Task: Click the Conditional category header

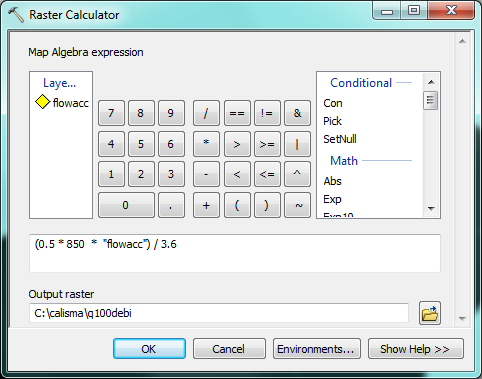Action: tap(361, 83)
